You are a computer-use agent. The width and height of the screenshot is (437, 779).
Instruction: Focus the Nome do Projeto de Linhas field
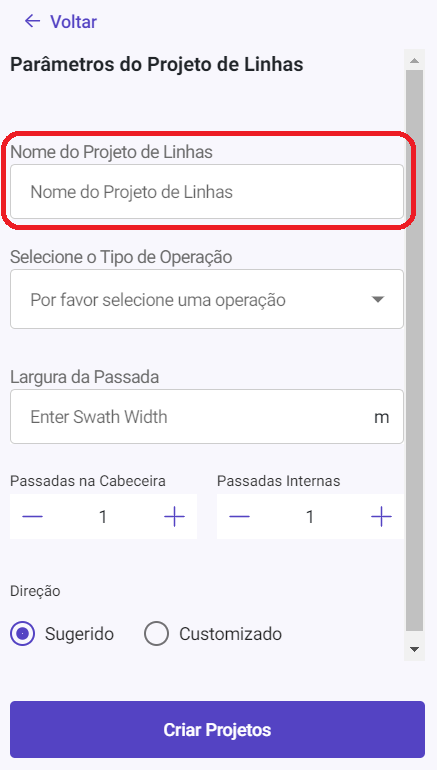pos(207,192)
